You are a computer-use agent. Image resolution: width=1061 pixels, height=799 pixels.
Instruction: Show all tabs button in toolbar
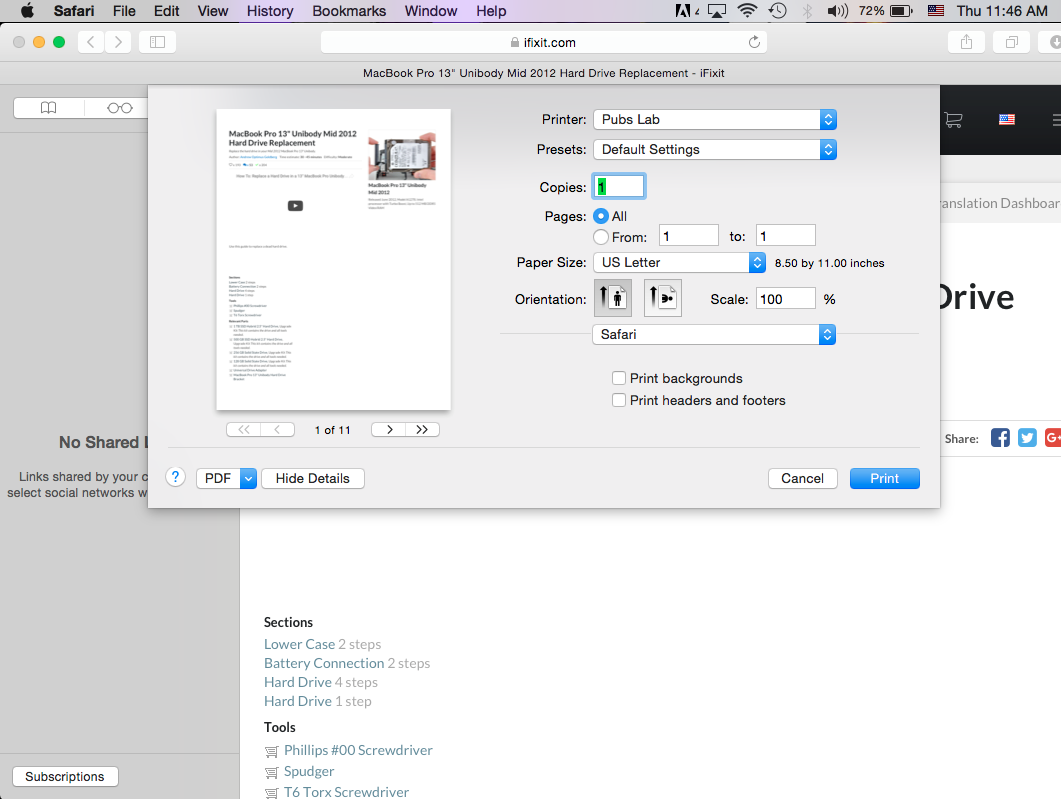1011,42
